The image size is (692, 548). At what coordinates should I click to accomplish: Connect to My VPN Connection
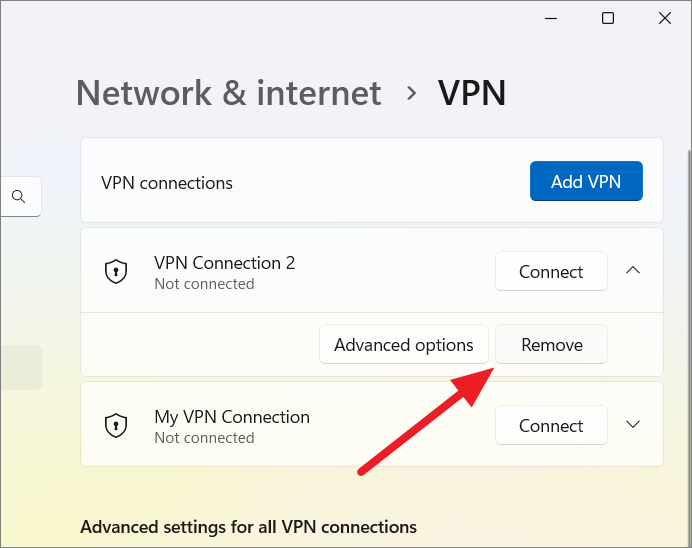551,425
